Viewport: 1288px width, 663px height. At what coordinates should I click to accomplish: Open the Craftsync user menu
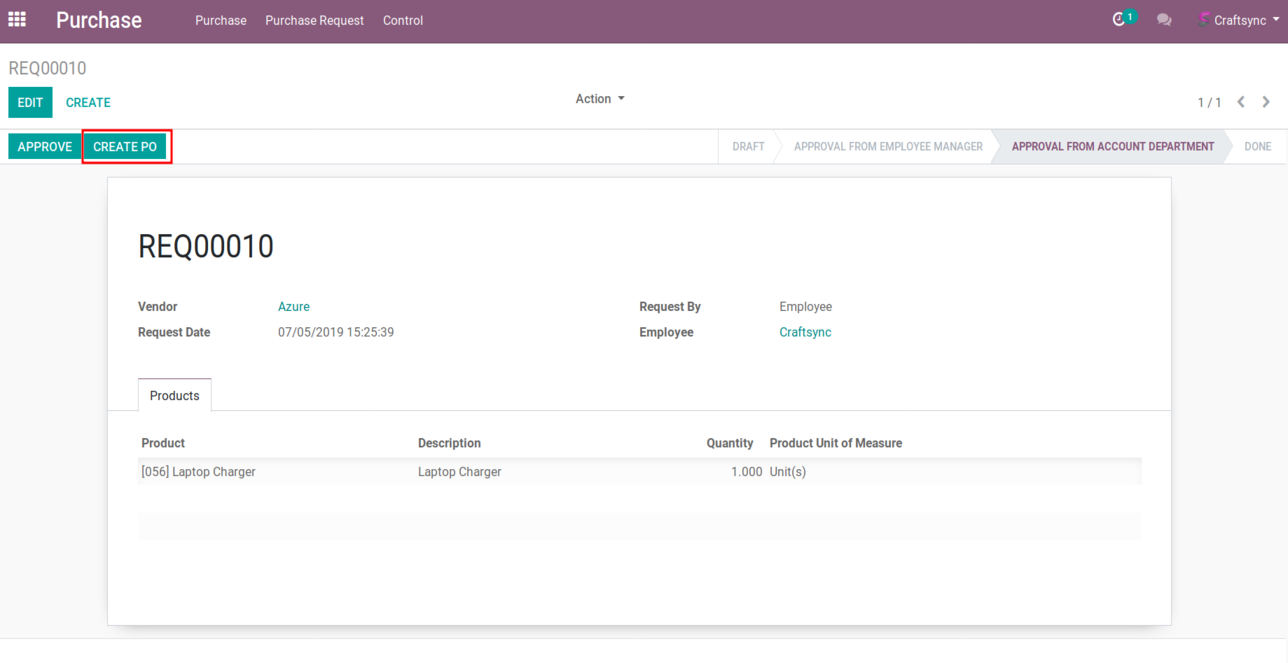pos(1239,20)
